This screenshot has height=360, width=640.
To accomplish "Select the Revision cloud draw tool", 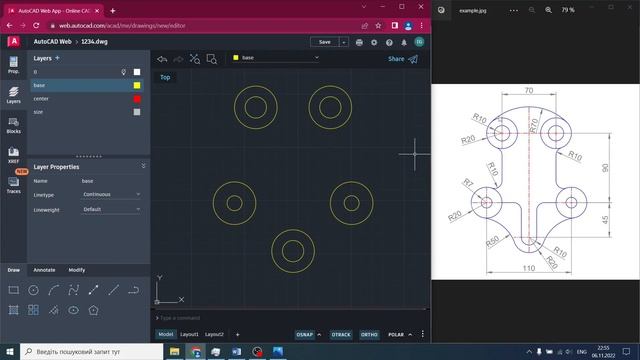I will [x=133, y=290].
